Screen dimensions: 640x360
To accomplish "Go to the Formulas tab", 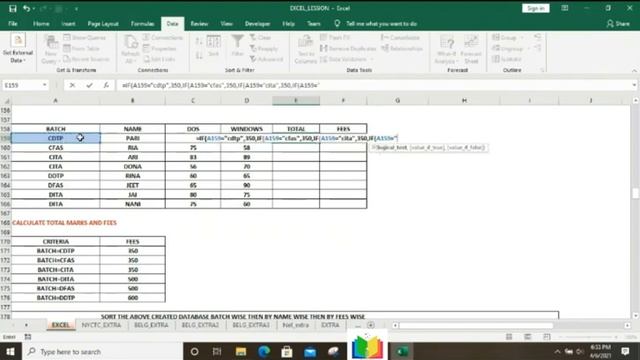I will (x=142, y=24).
